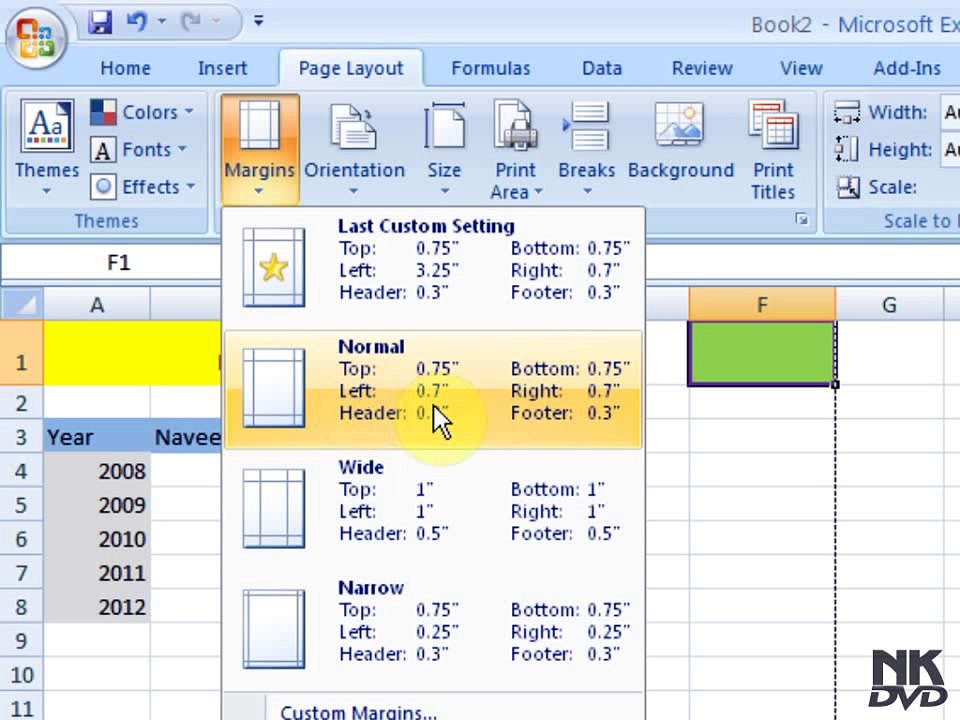
Task: Expand the theme Effects dropdown
Action: point(143,187)
